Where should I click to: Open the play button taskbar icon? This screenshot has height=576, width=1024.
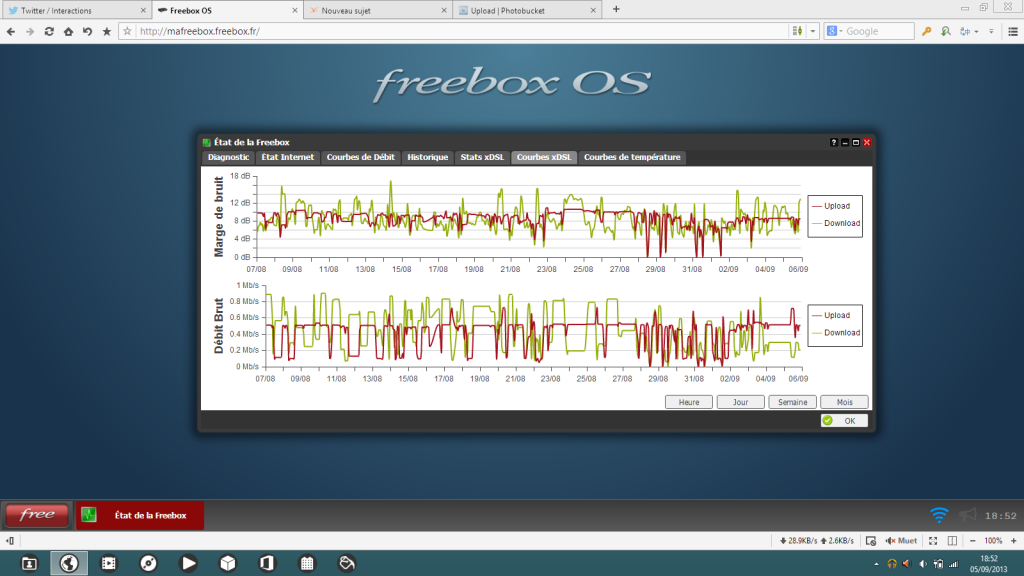tap(189, 563)
